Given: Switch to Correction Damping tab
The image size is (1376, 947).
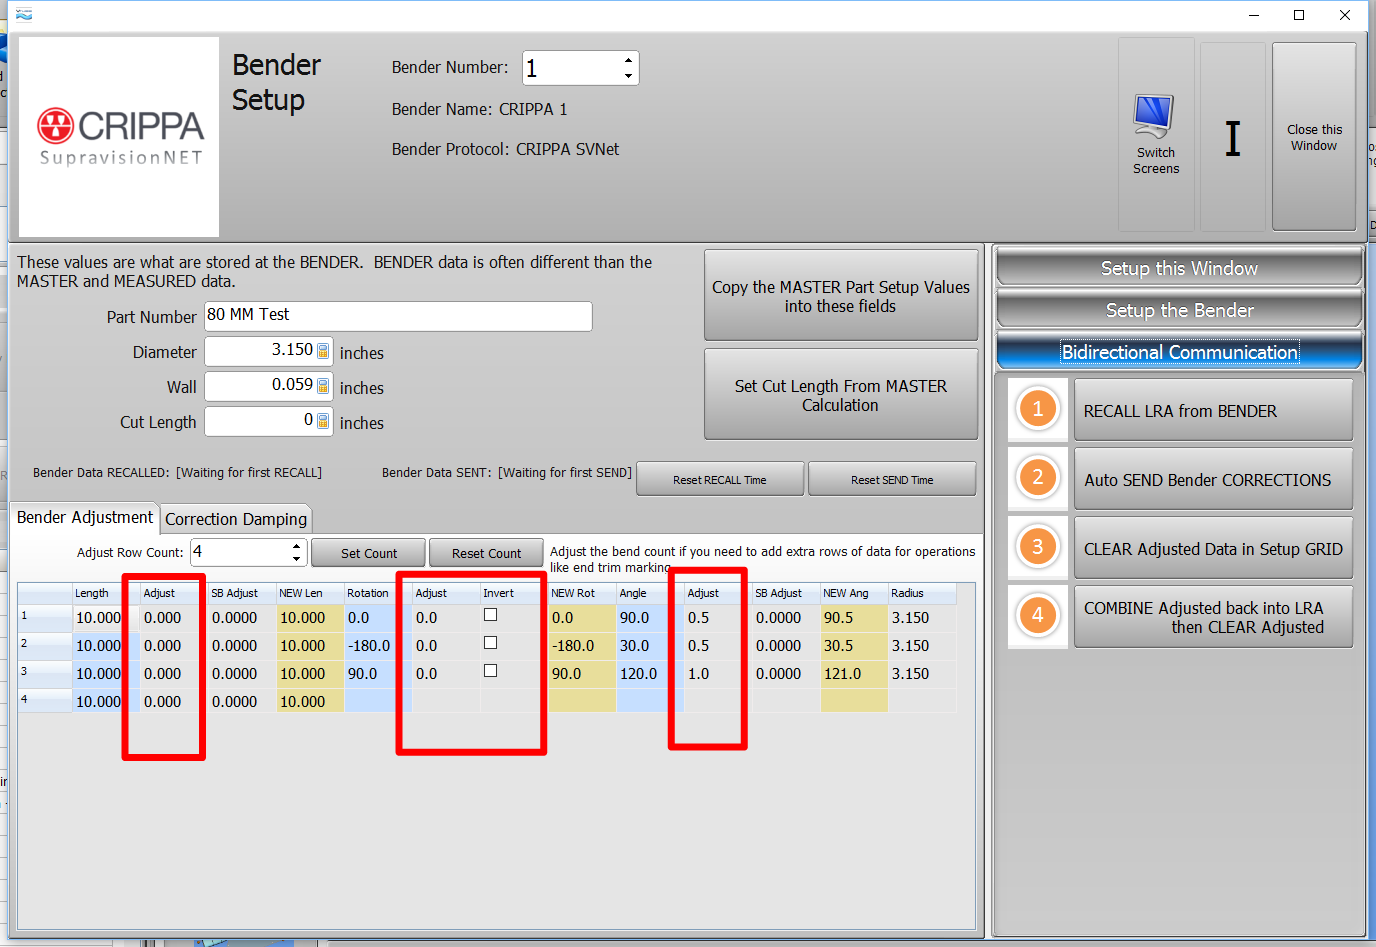Looking at the screenshot, I should click(236, 519).
